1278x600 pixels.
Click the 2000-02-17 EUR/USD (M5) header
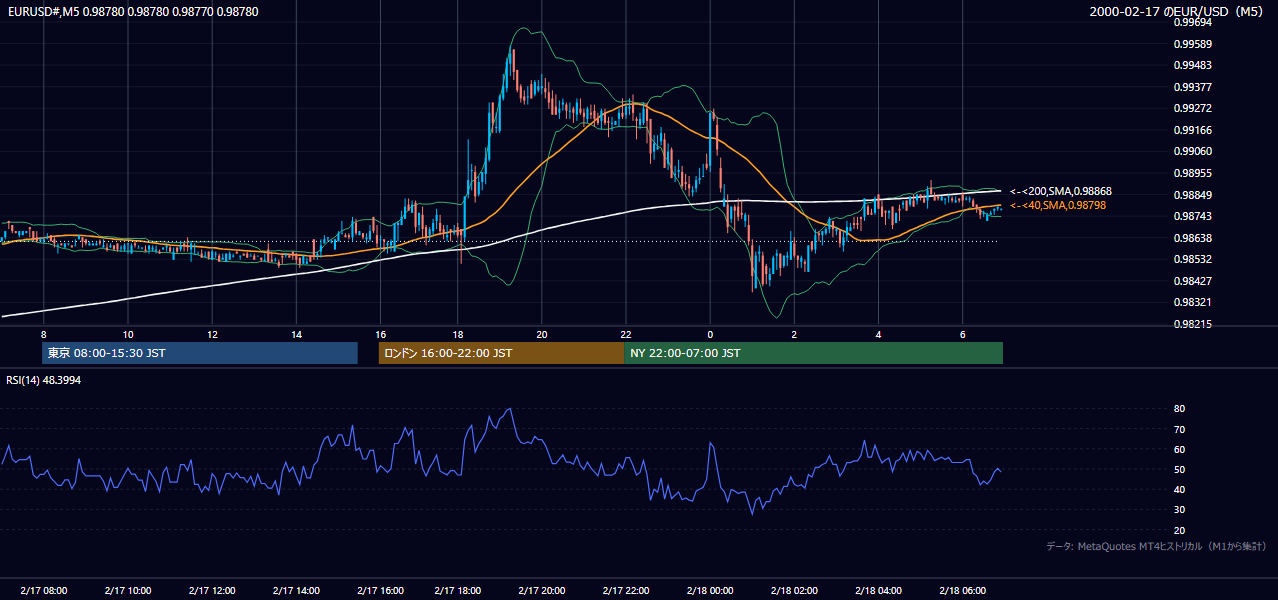pyautogui.click(x=1177, y=12)
